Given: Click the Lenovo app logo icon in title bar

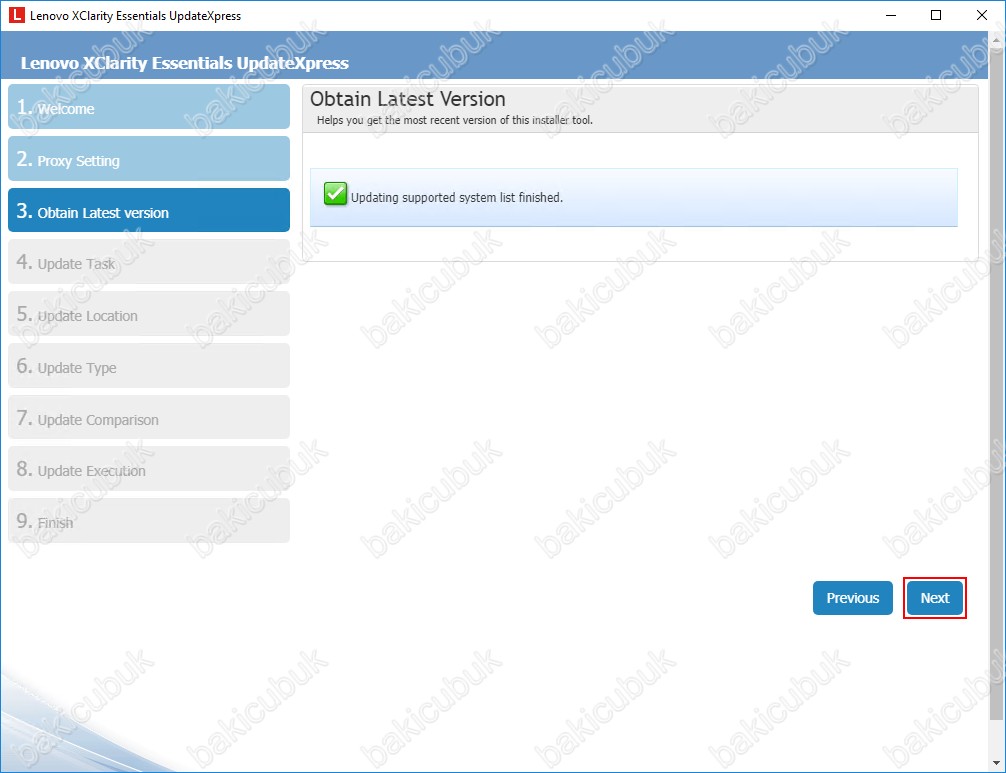Looking at the screenshot, I should tap(17, 15).
